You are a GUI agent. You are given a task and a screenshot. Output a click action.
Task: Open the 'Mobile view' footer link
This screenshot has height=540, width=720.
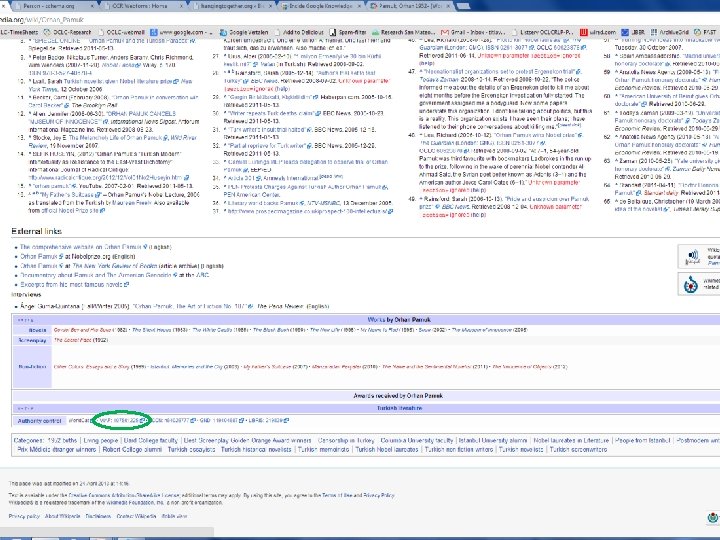[x=174, y=516]
